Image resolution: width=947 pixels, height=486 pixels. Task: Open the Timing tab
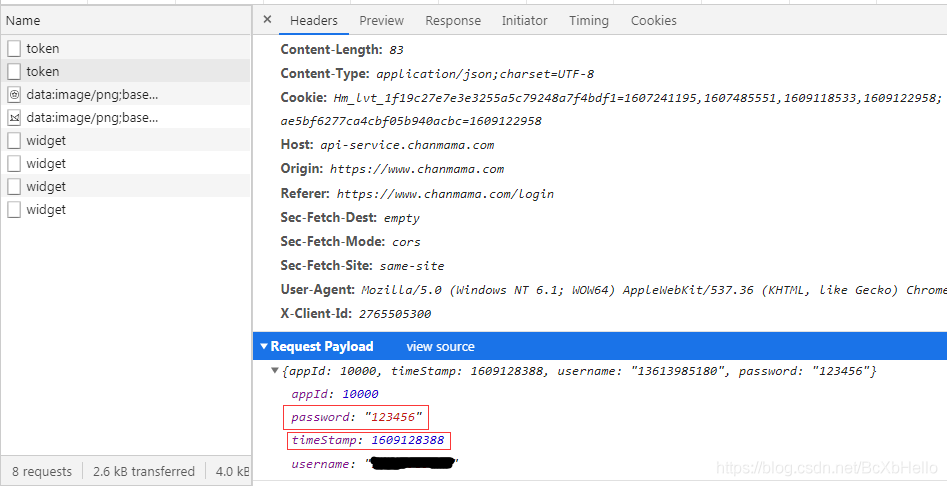589,21
